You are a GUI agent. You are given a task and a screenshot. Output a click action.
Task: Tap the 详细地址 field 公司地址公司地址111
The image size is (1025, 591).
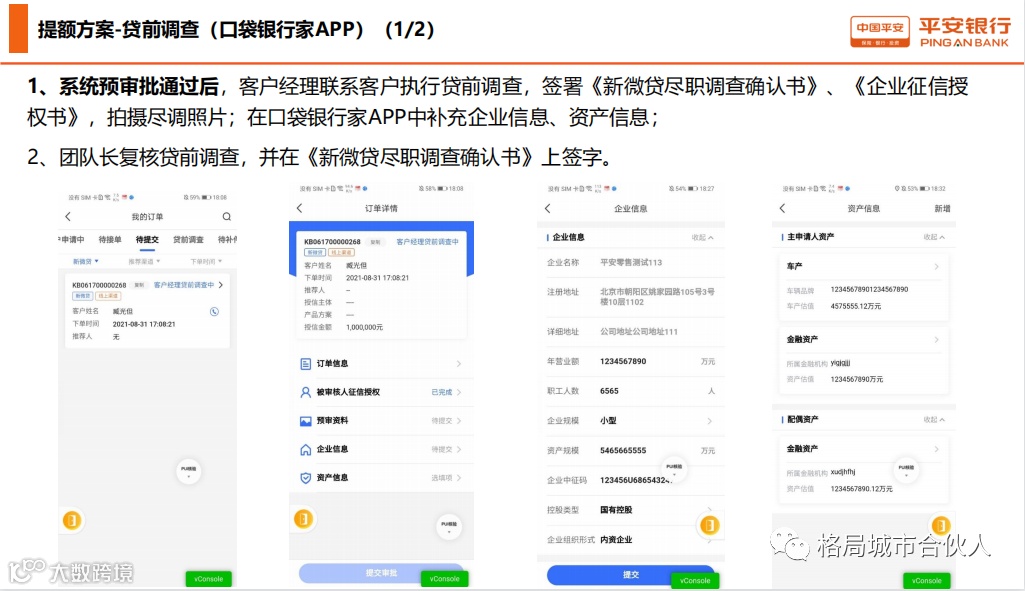click(x=639, y=332)
